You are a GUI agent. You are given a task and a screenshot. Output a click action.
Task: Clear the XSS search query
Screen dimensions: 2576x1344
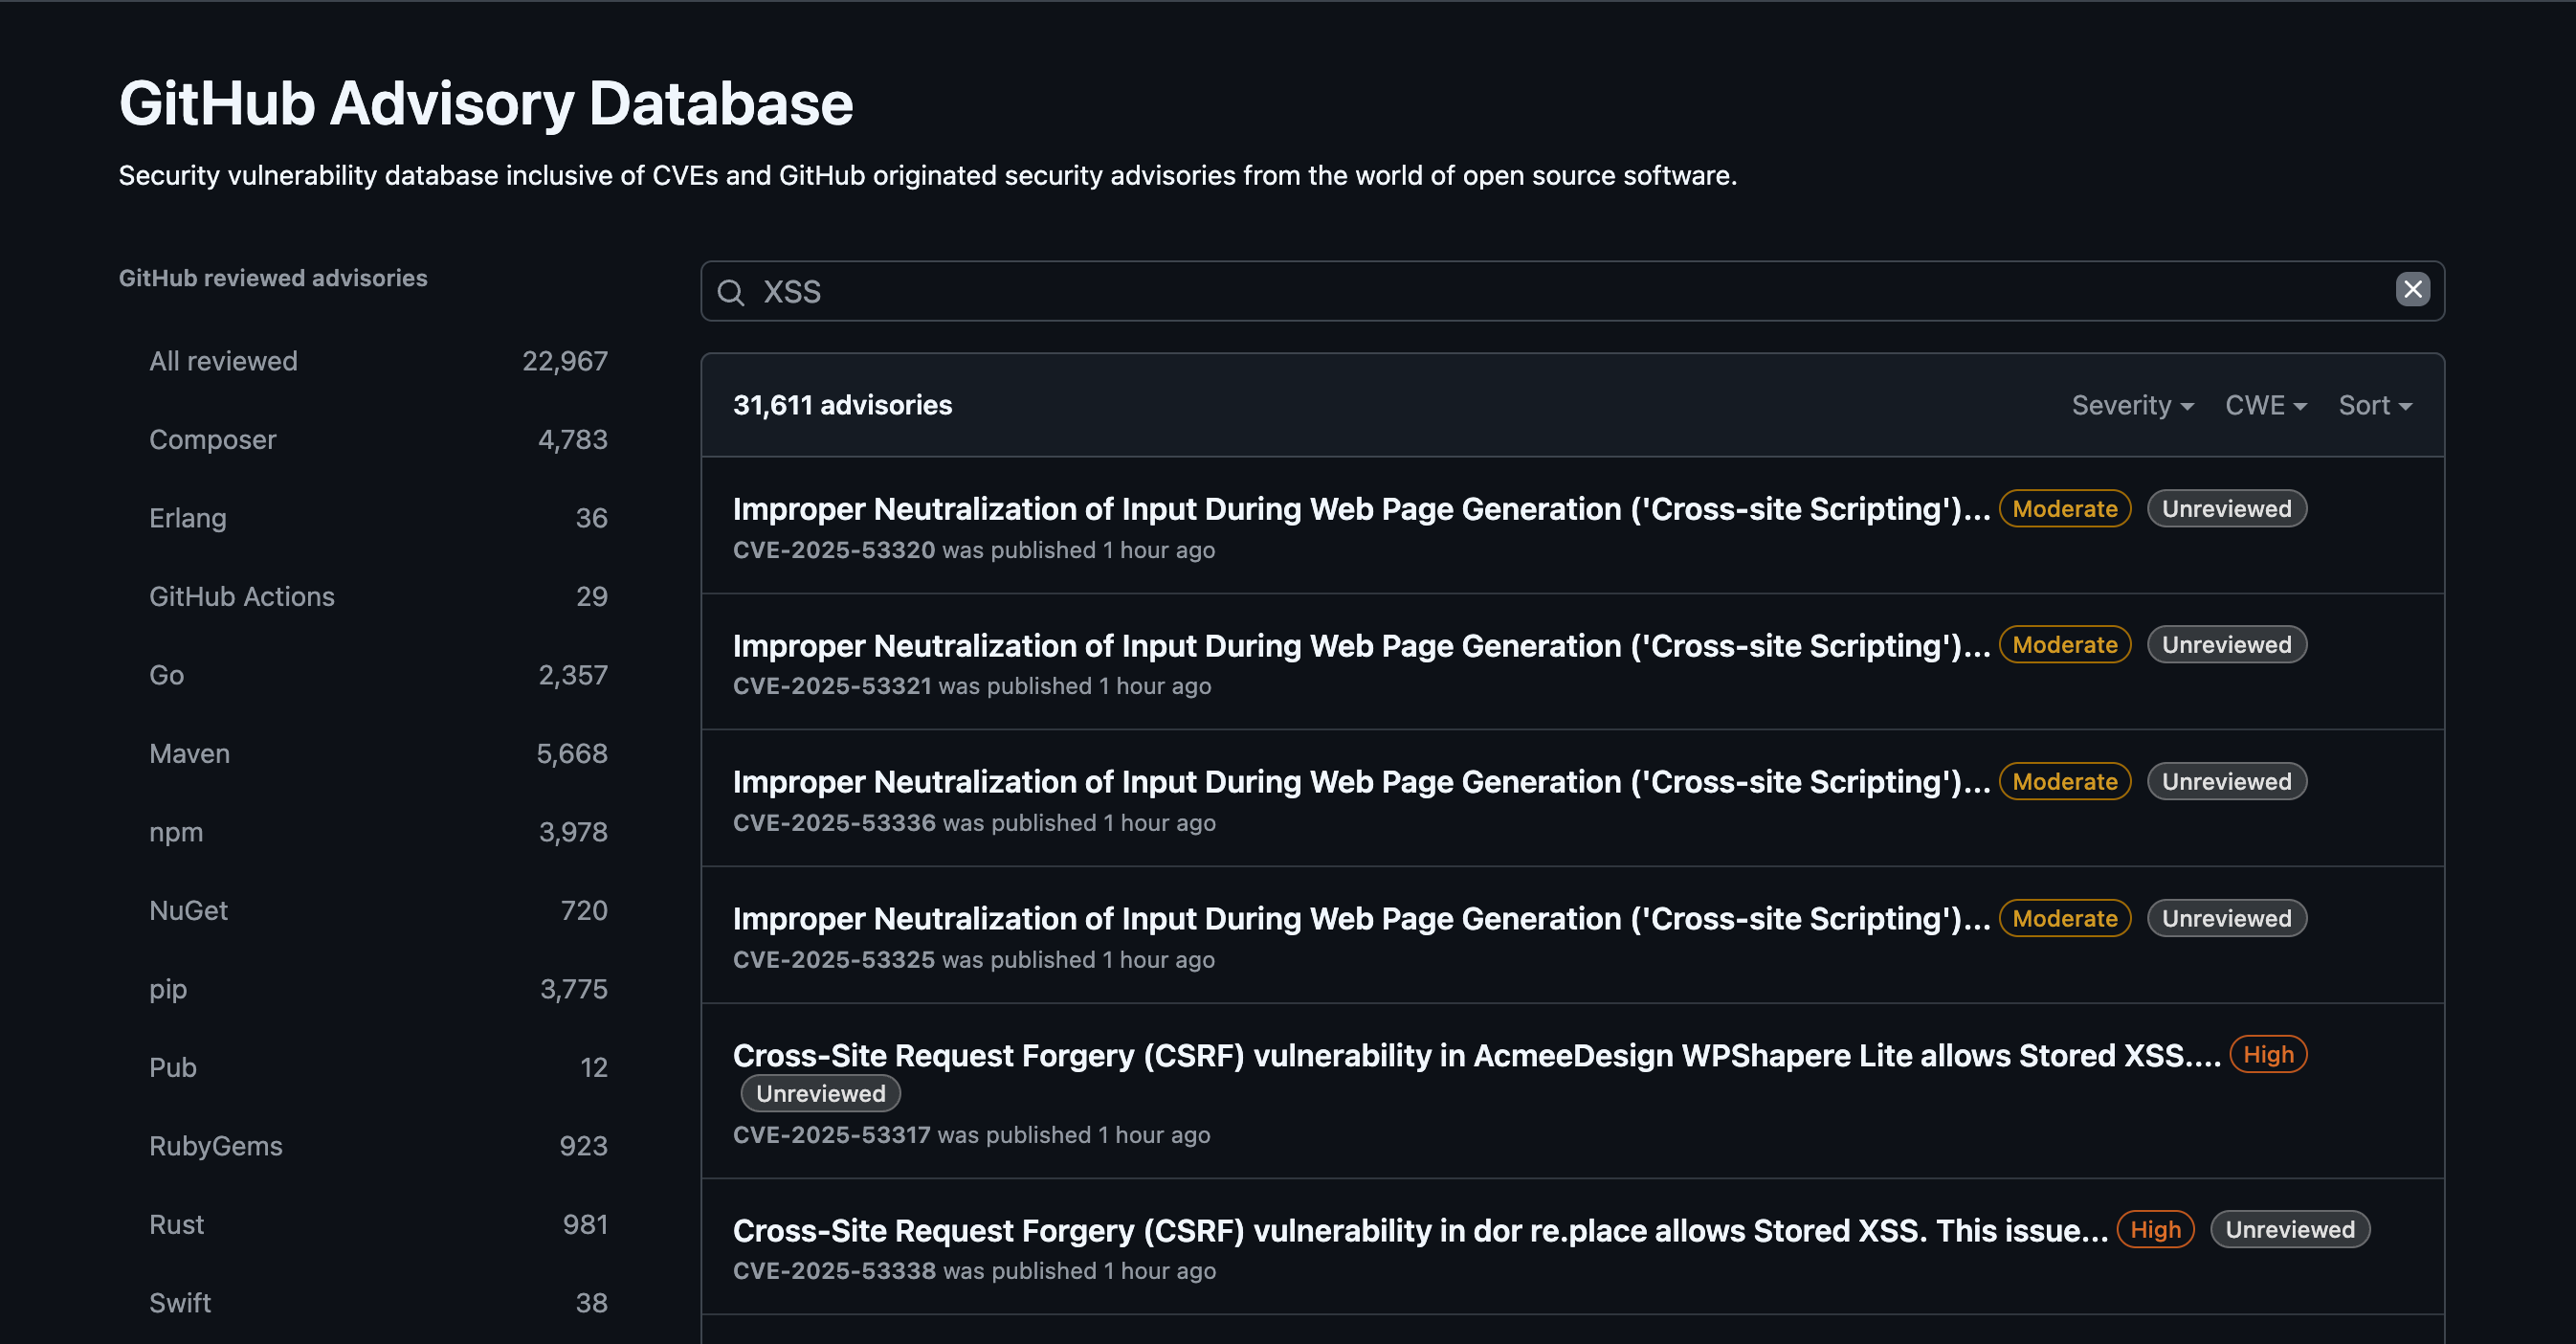point(2413,290)
